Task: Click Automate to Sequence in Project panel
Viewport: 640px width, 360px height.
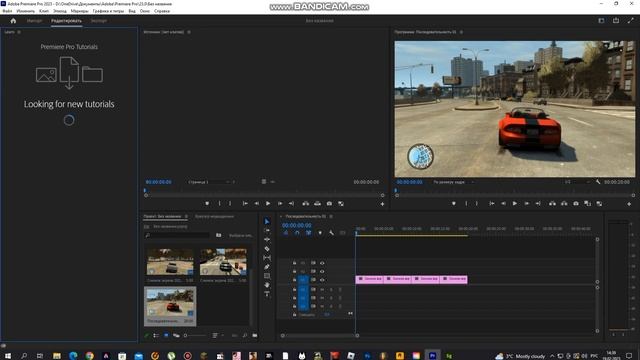Action: click(234, 336)
